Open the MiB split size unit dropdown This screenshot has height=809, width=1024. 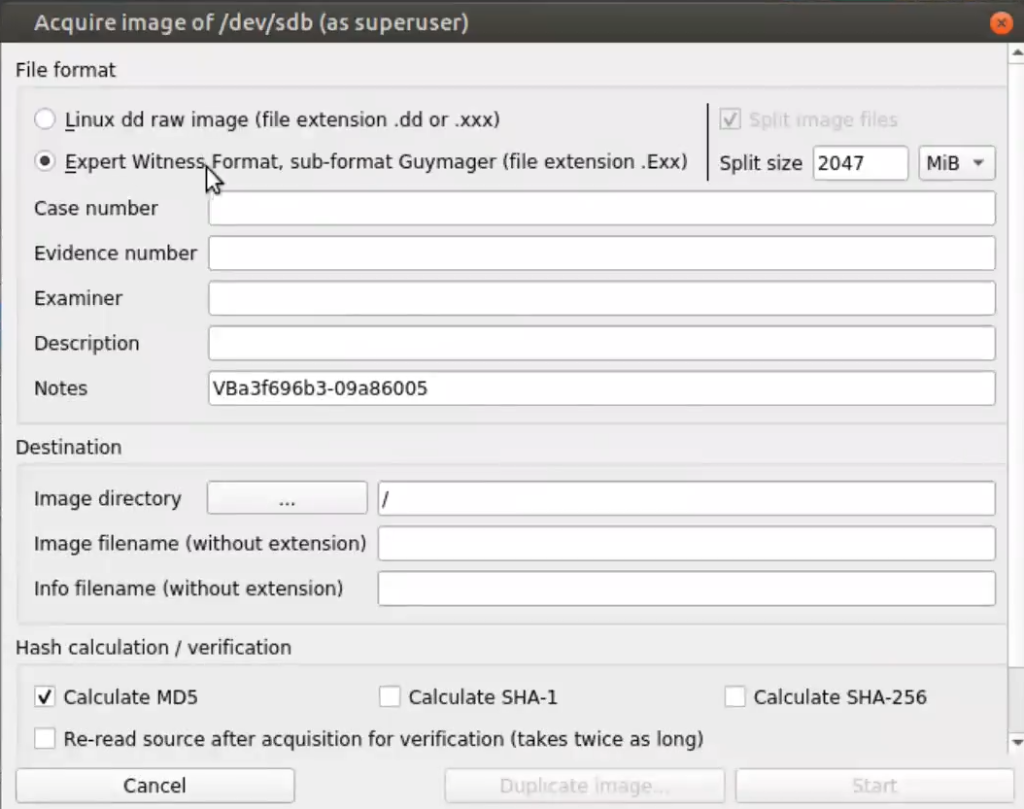pos(956,163)
